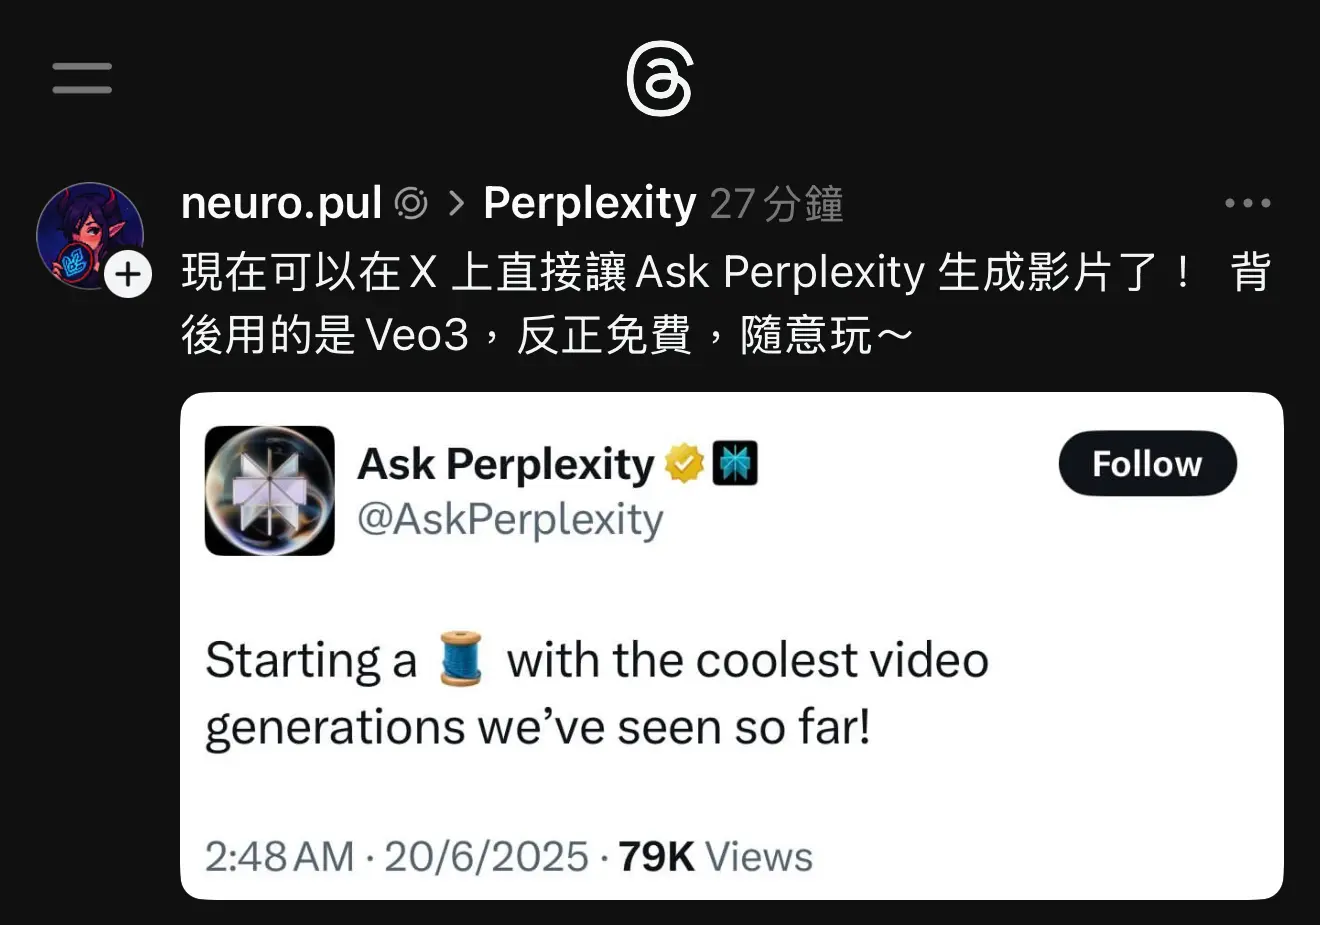Image resolution: width=1320 pixels, height=925 pixels.
Task: Open the Ask Perplexity avatar image
Action: [x=270, y=490]
